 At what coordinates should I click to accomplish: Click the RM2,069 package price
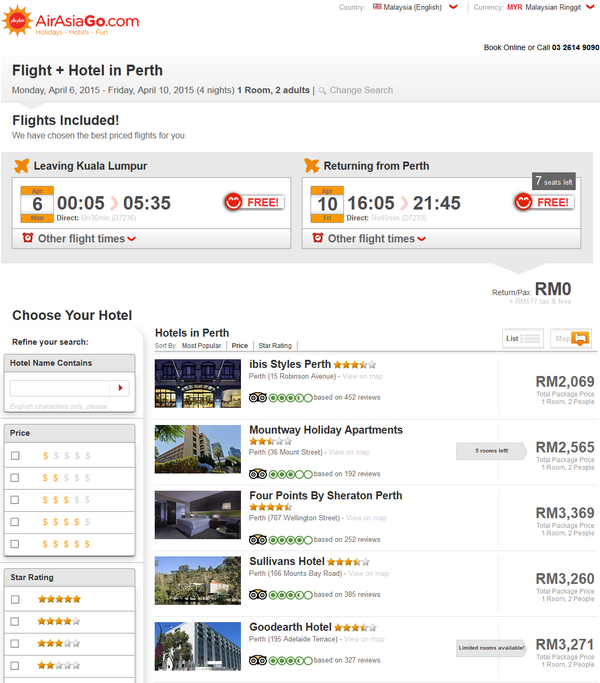pos(565,382)
